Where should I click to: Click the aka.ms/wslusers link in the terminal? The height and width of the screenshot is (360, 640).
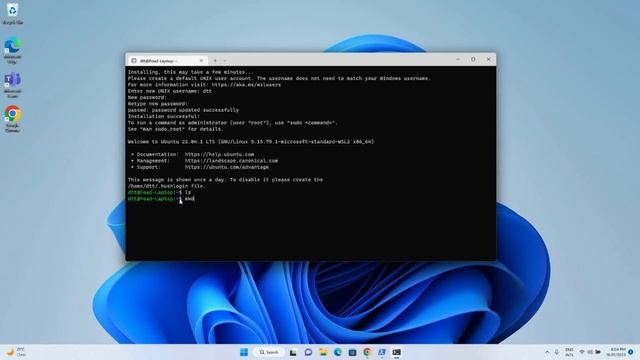pyautogui.click(x=246, y=85)
